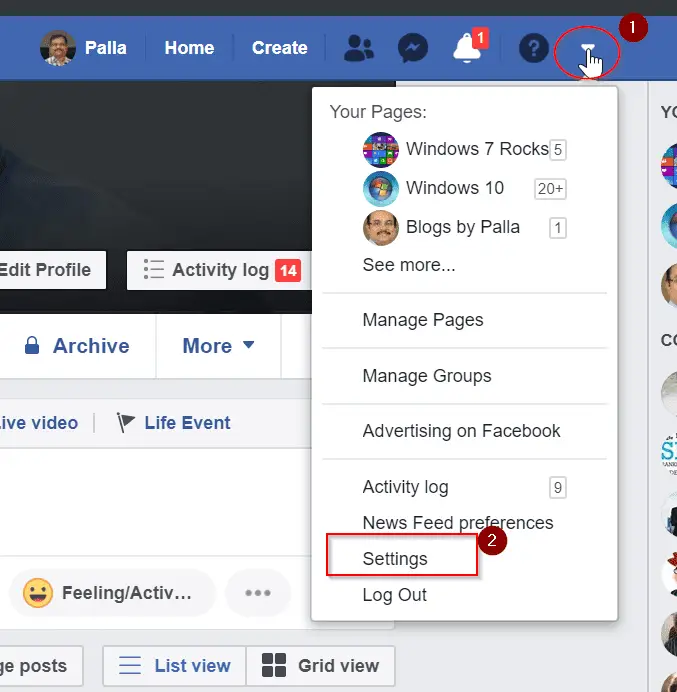Add a Life Event
The width and height of the screenshot is (677, 692).
click(x=173, y=423)
